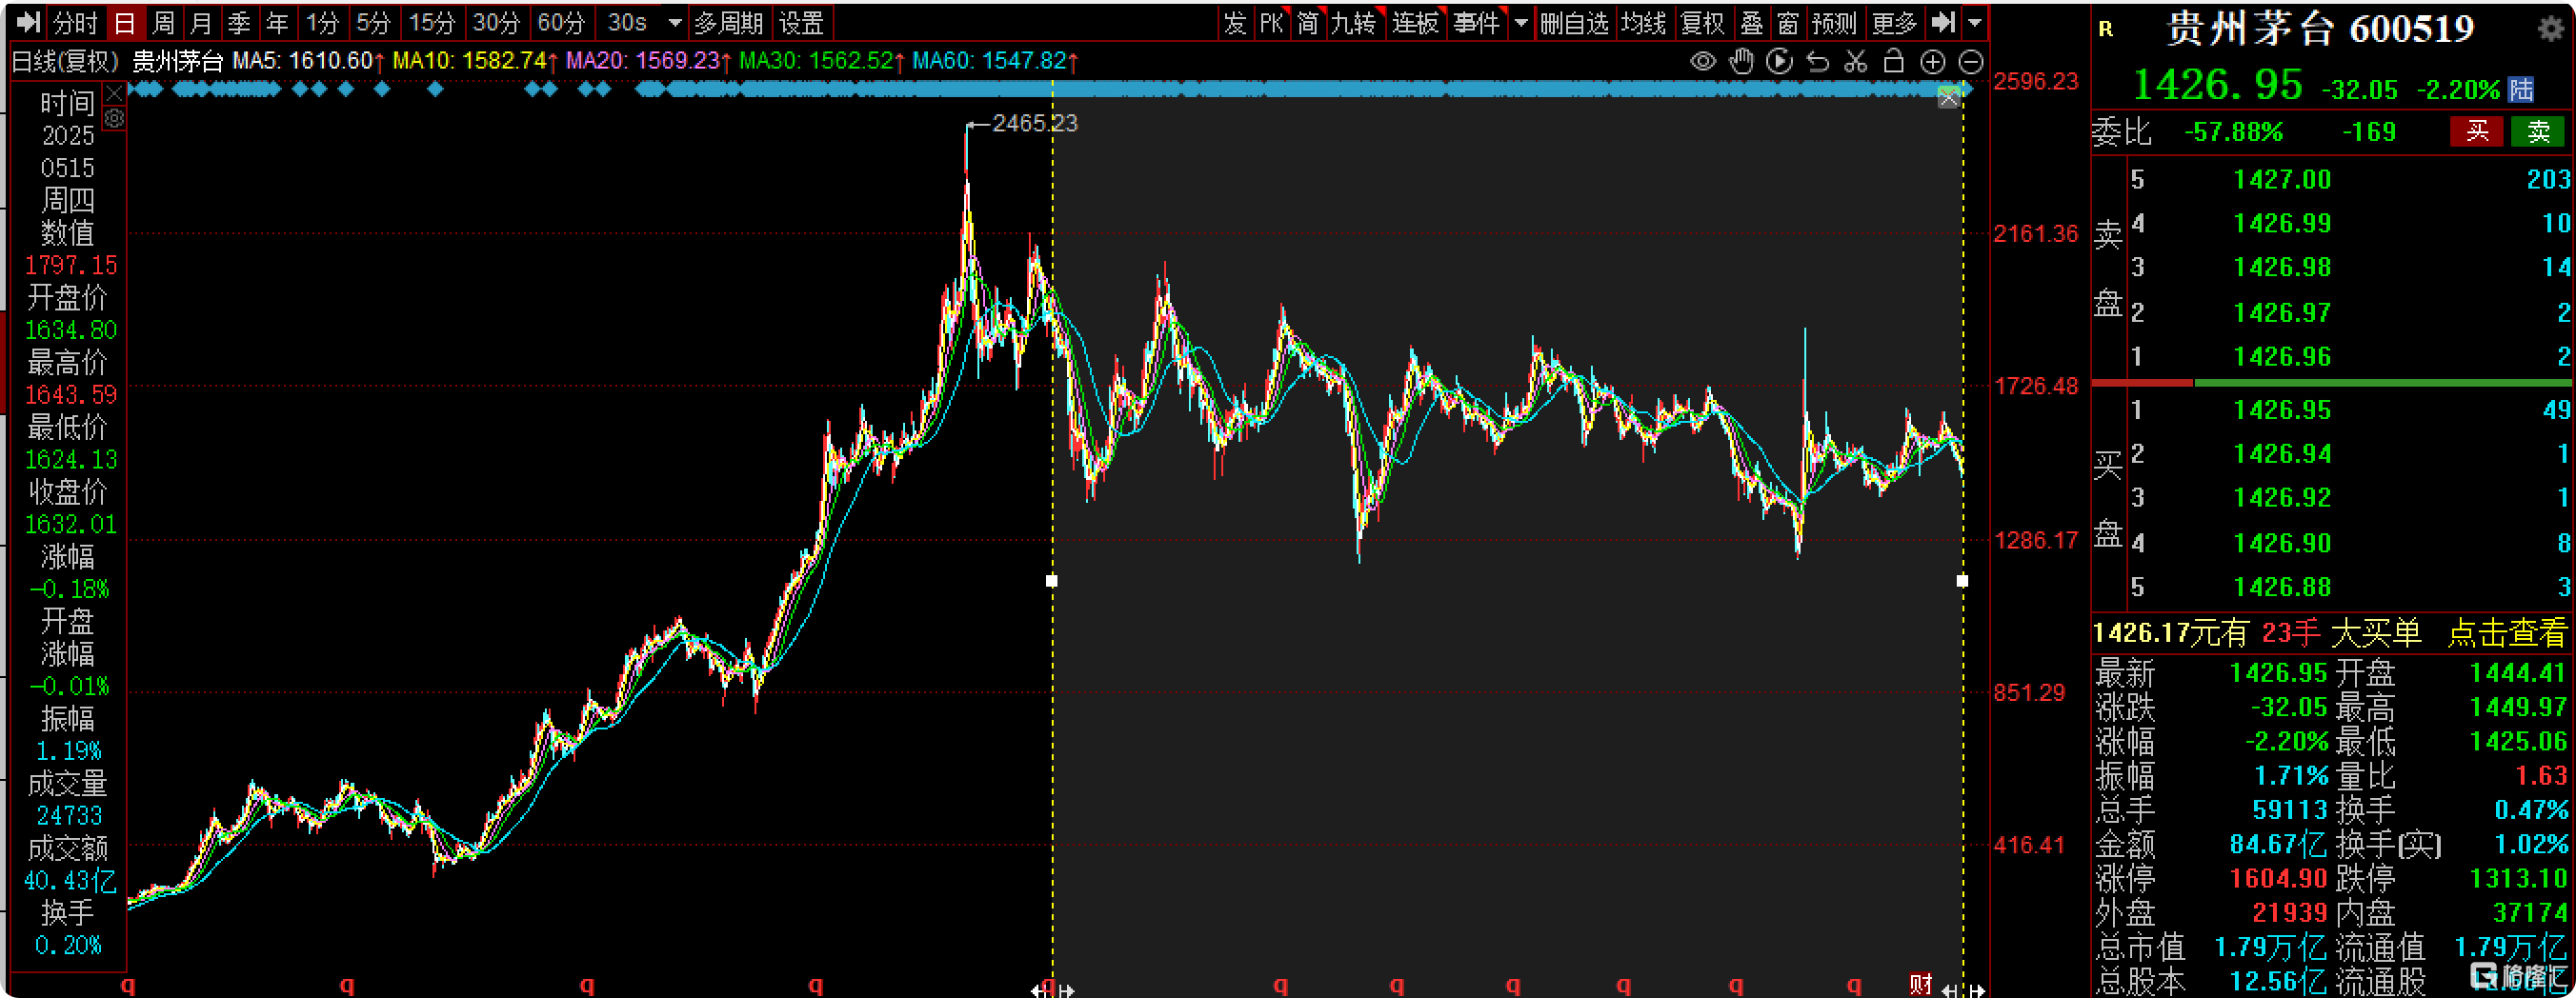2576x998 pixels.
Task: Click the 2465.23 peak price label
Action: pyautogui.click(x=1034, y=123)
